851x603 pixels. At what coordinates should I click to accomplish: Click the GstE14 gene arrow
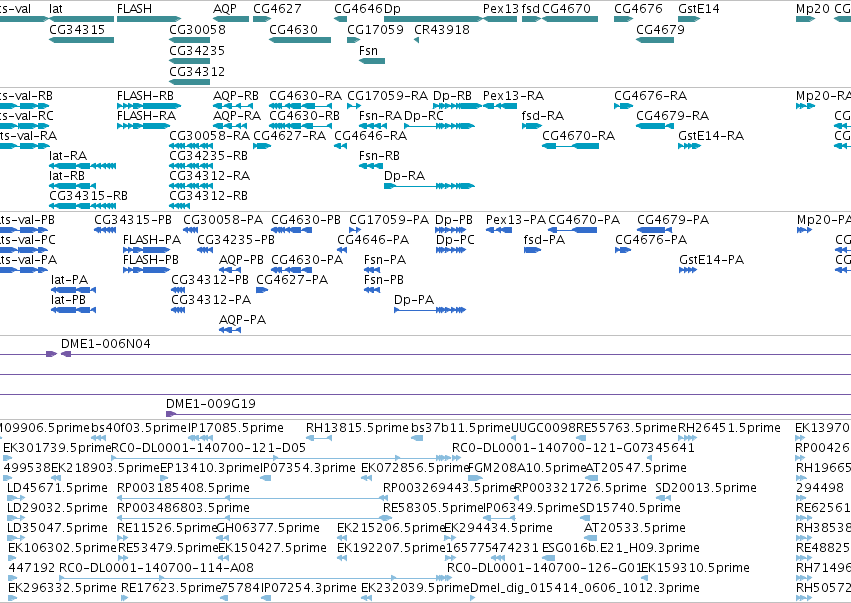(x=689, y=19)
